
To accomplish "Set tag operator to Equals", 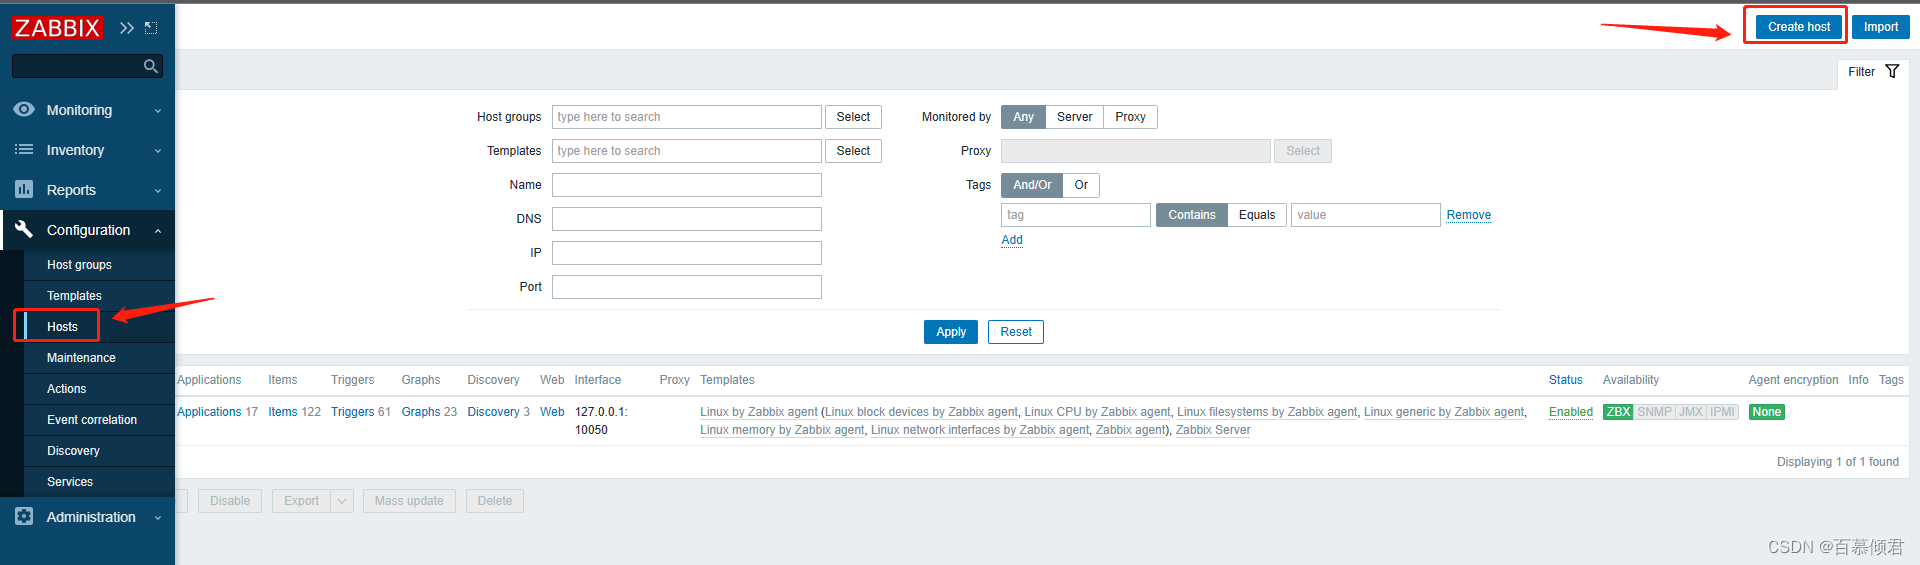I will point(1257,215).
